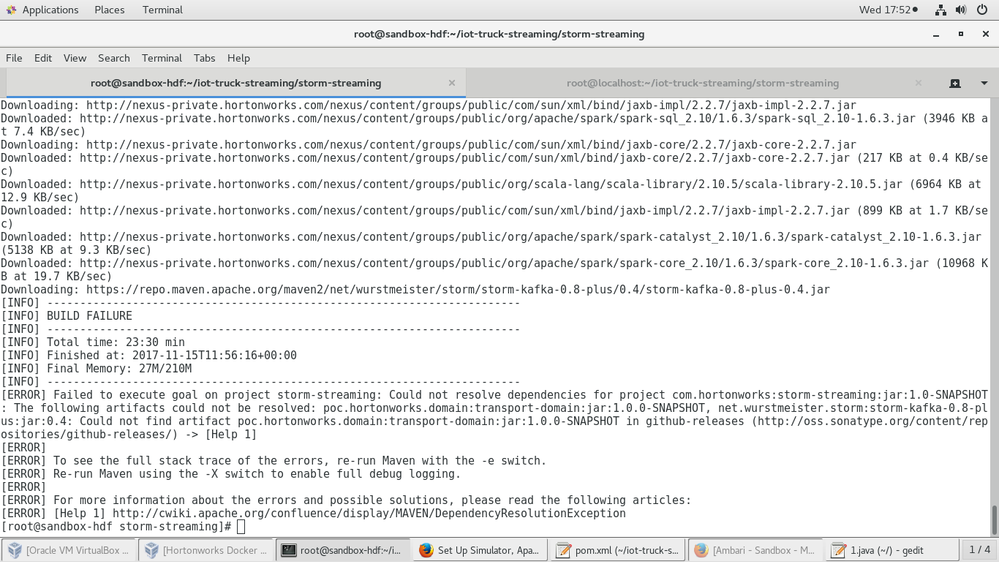Click the Re-run Maven using -X switch line
Image resolution: width=999 pixels, height=562 pixels.
pyautogui.click(x=231, y=474)
